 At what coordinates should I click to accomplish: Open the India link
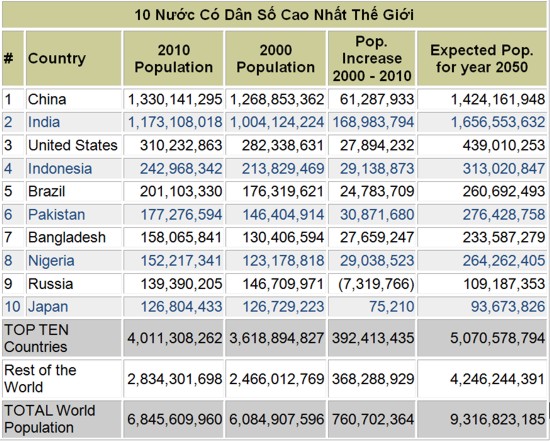pos(44,122)
